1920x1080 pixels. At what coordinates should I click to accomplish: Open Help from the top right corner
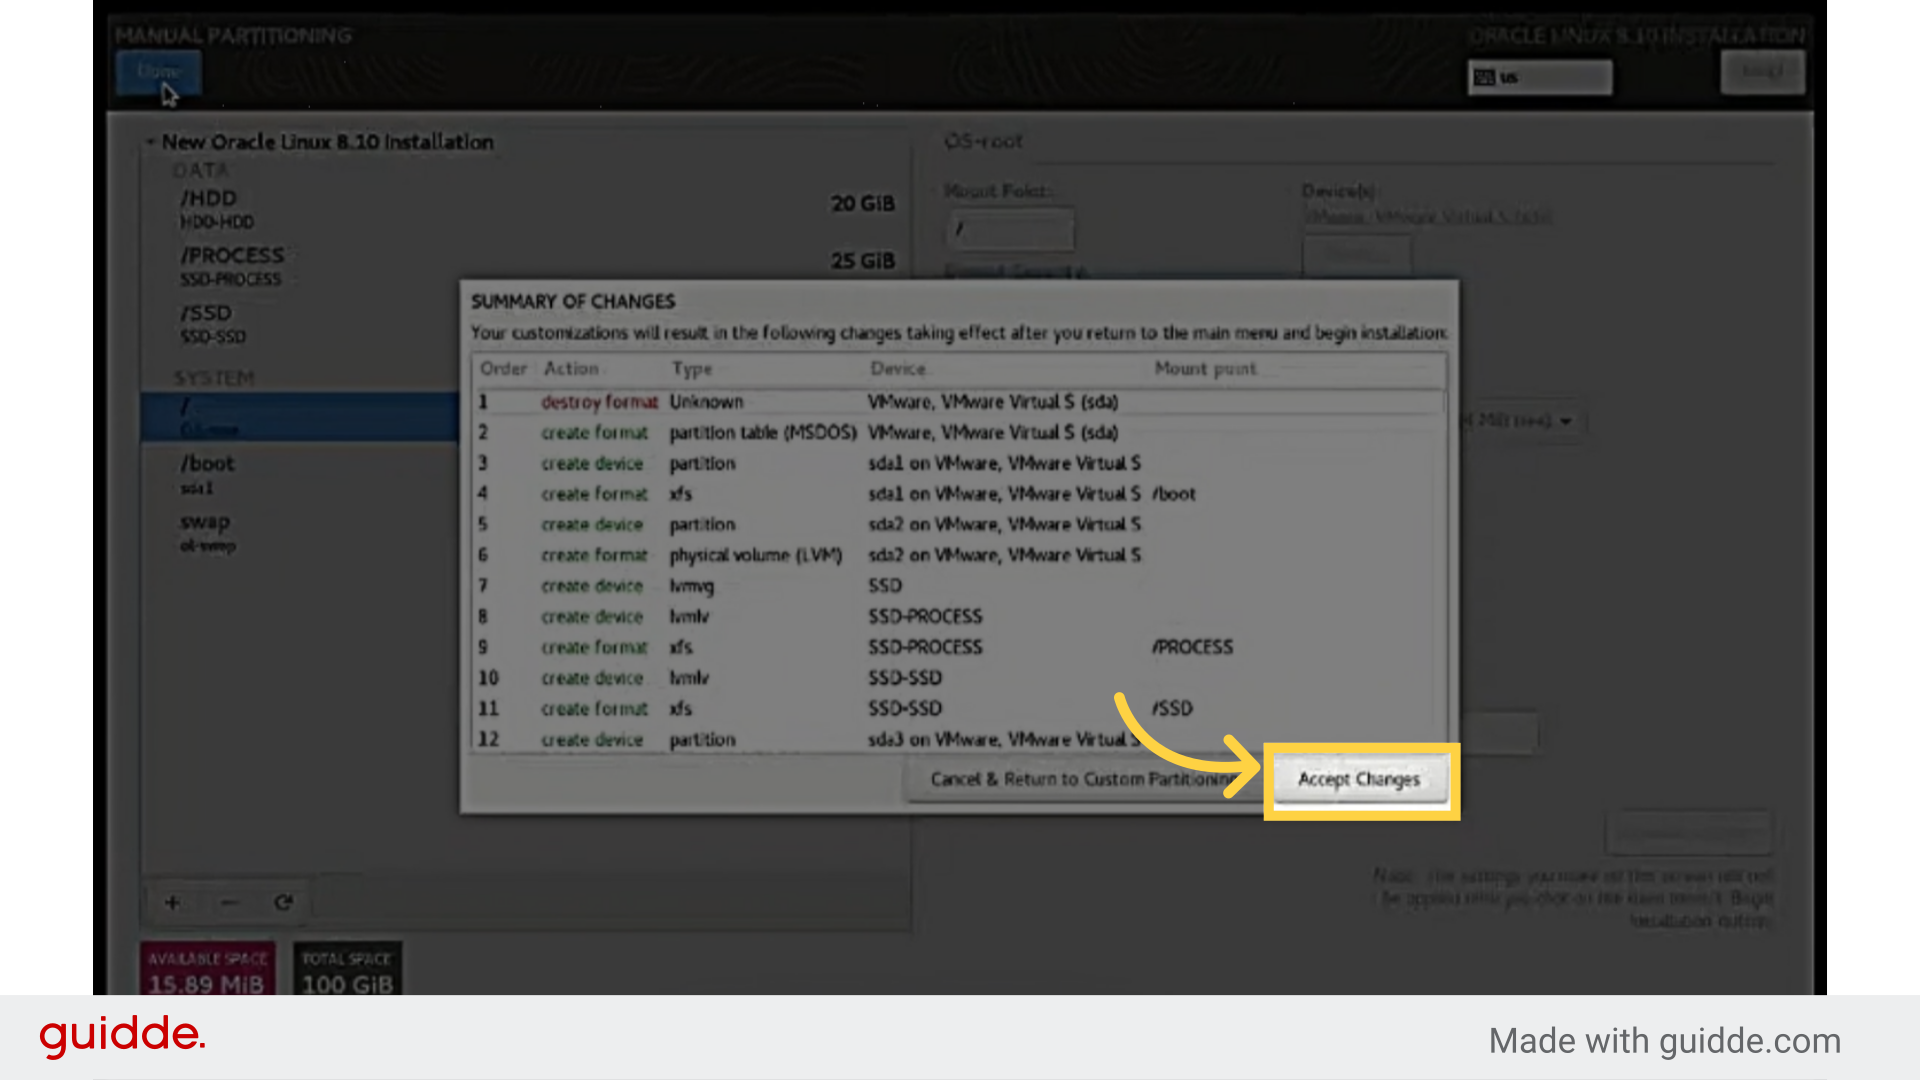(x=1762, y=71)
